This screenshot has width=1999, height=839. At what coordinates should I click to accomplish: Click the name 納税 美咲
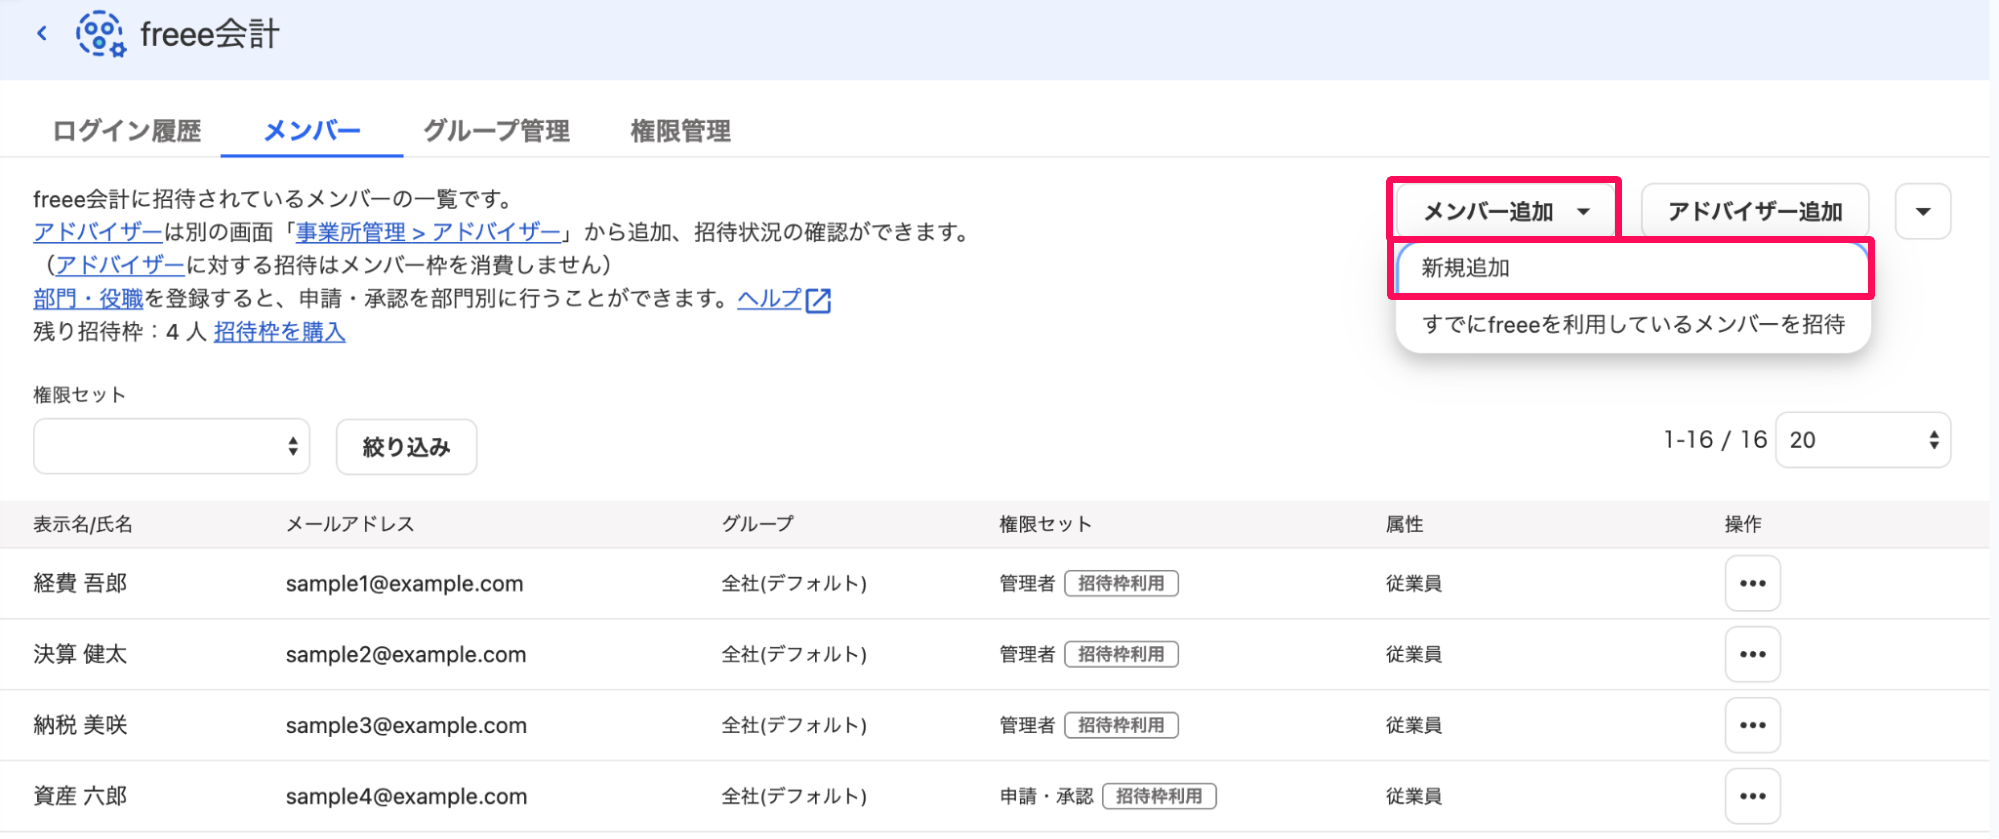[80, 725]
